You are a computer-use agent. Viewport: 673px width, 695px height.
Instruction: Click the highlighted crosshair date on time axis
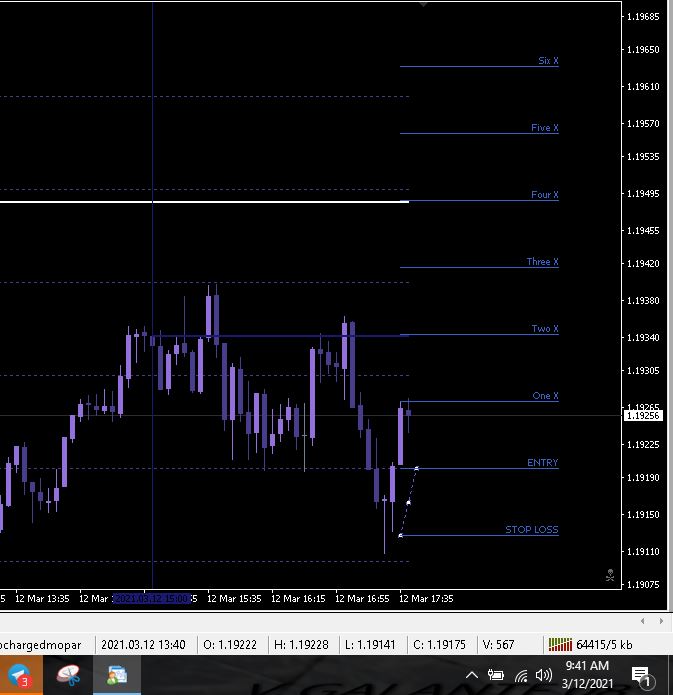152,598
